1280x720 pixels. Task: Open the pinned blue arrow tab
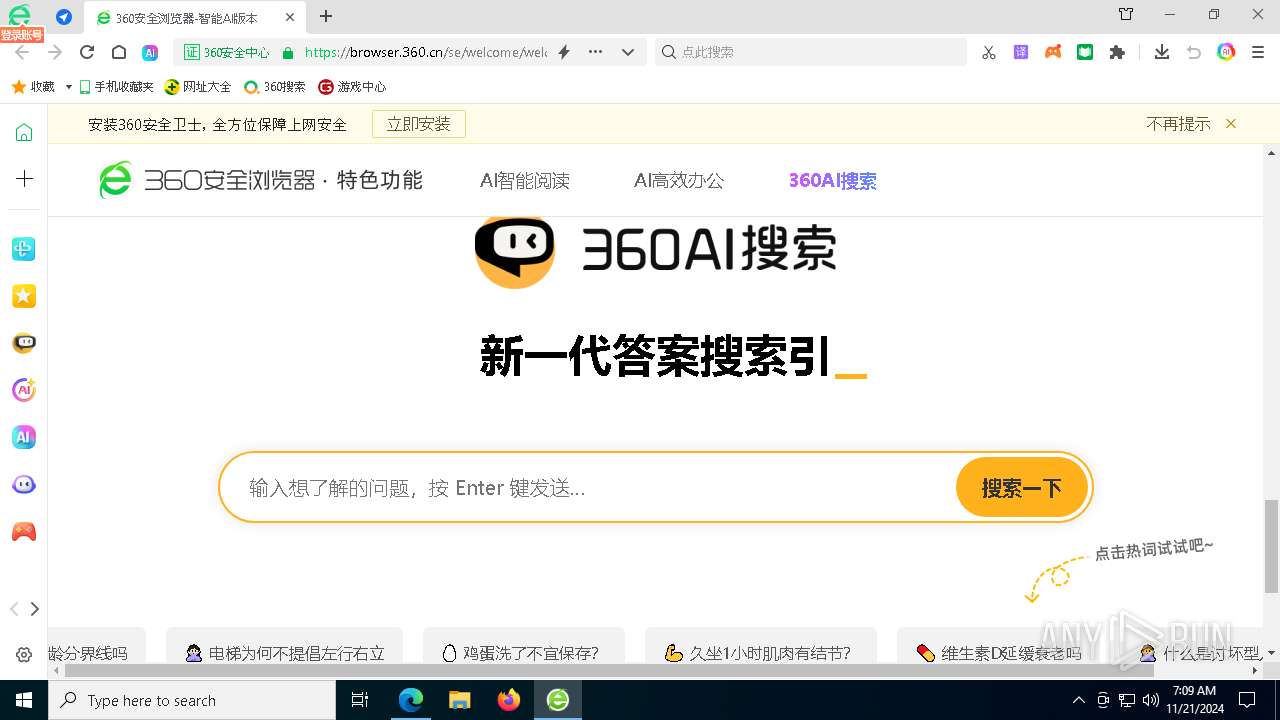(x=64, y=17)
